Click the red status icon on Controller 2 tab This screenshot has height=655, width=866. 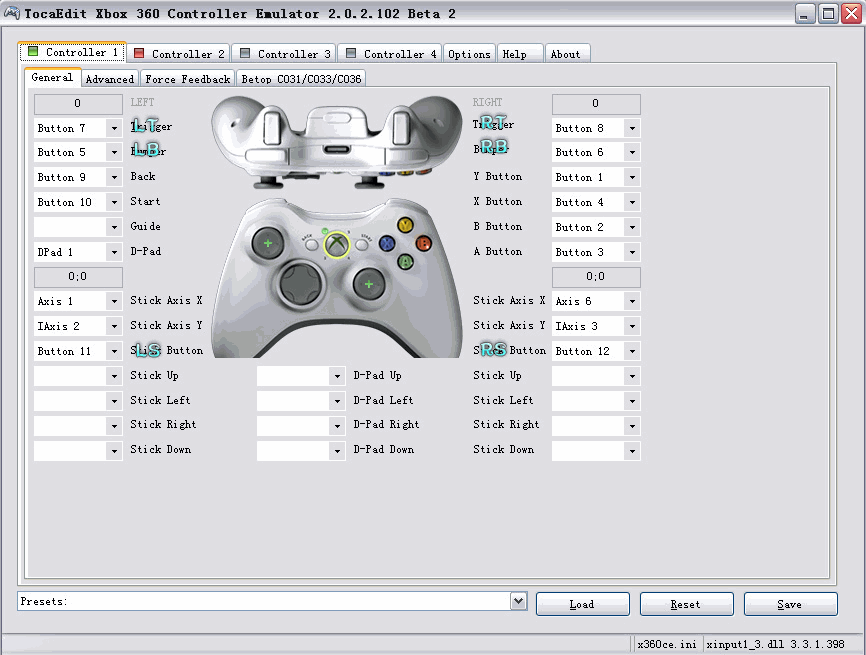click(139, 53)
